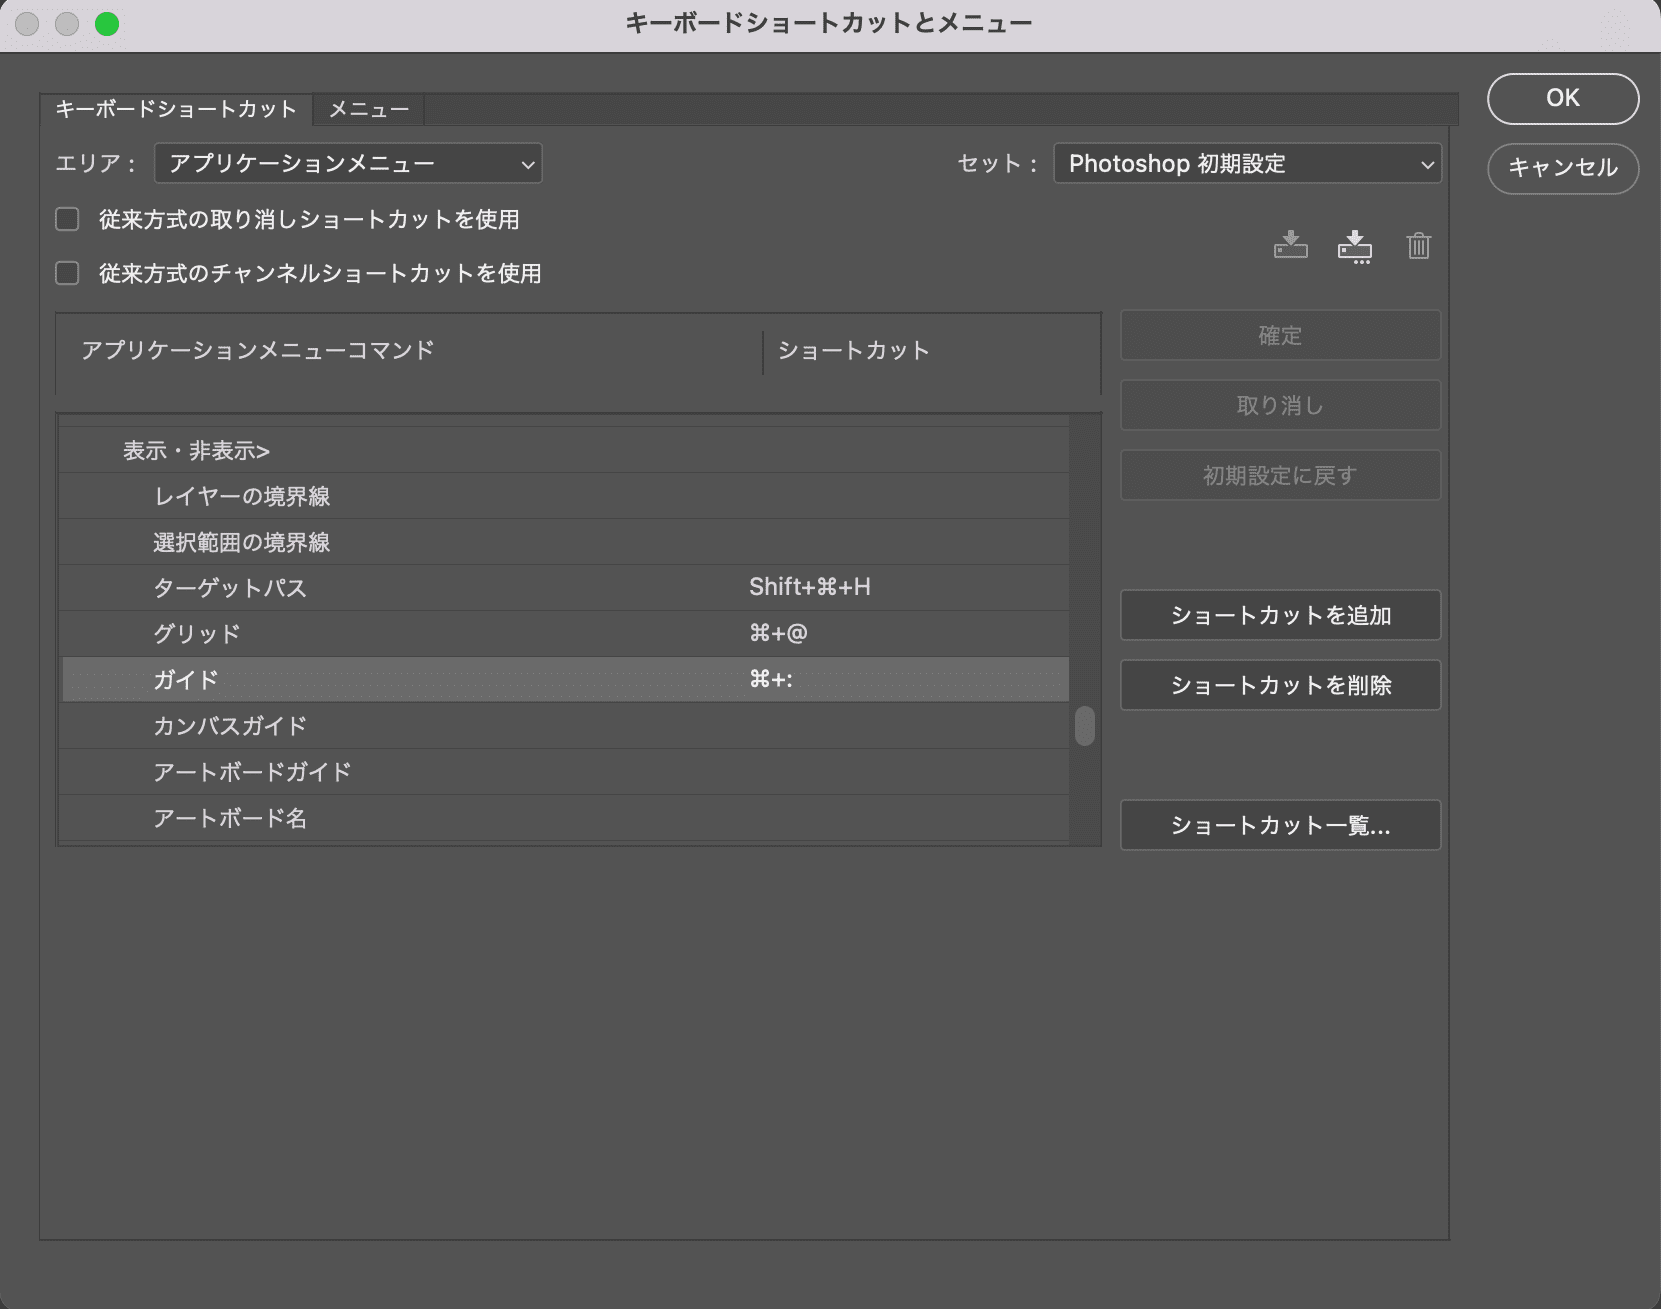Enable 従来方式のチャンネルショートカットを使用 checkbox
Viewport: 1661px width, 1309px height.
67,273
